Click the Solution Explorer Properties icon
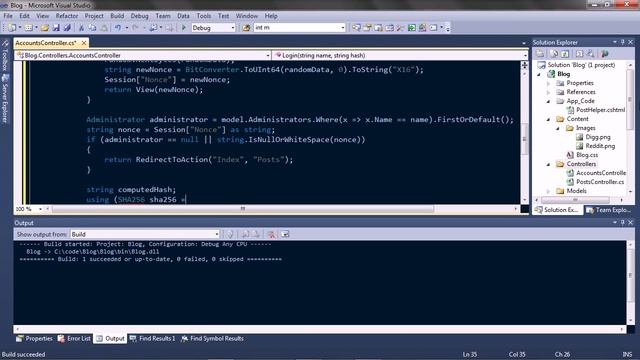 coord(540,53)
